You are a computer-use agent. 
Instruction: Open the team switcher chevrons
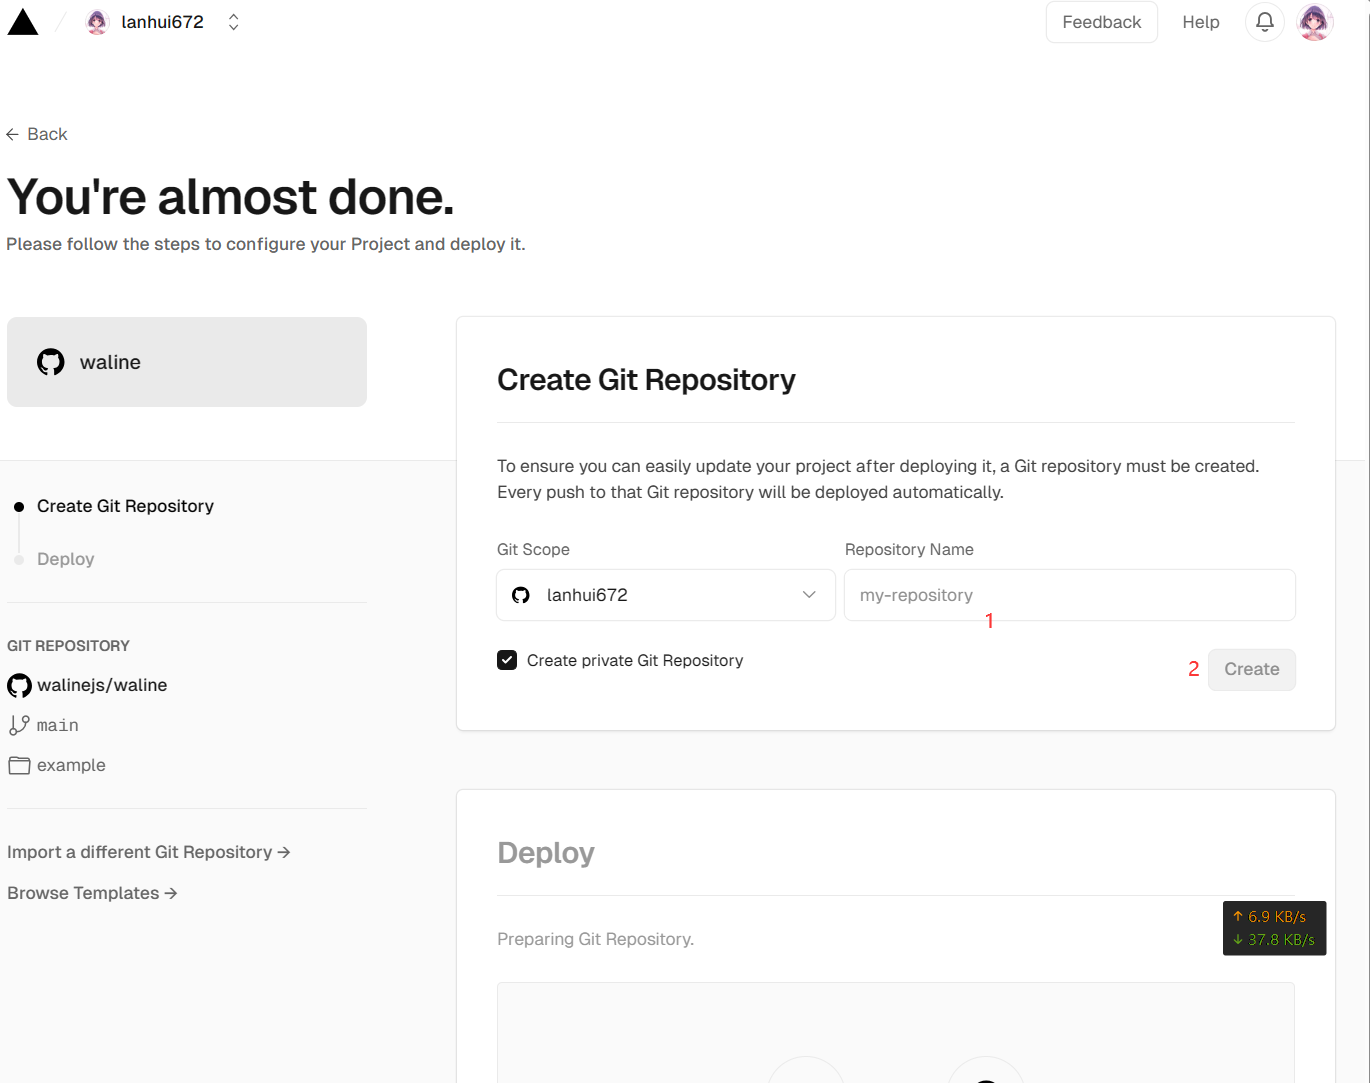[x=233, y=22]
